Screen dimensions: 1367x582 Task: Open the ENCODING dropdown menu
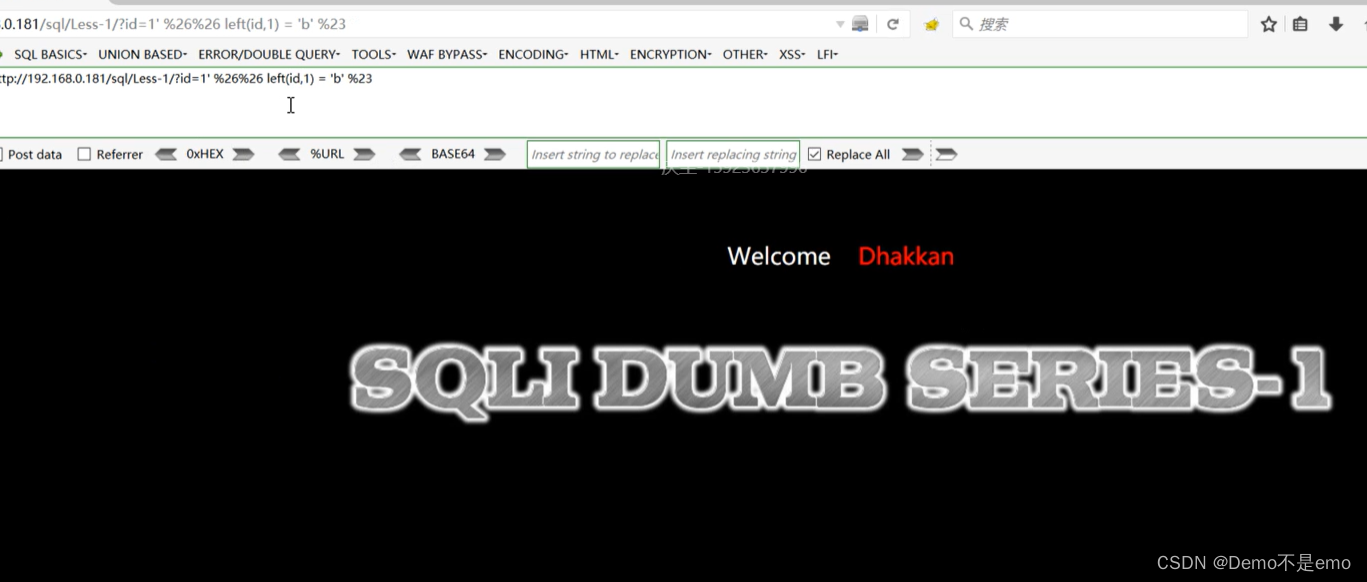(533, 54)
